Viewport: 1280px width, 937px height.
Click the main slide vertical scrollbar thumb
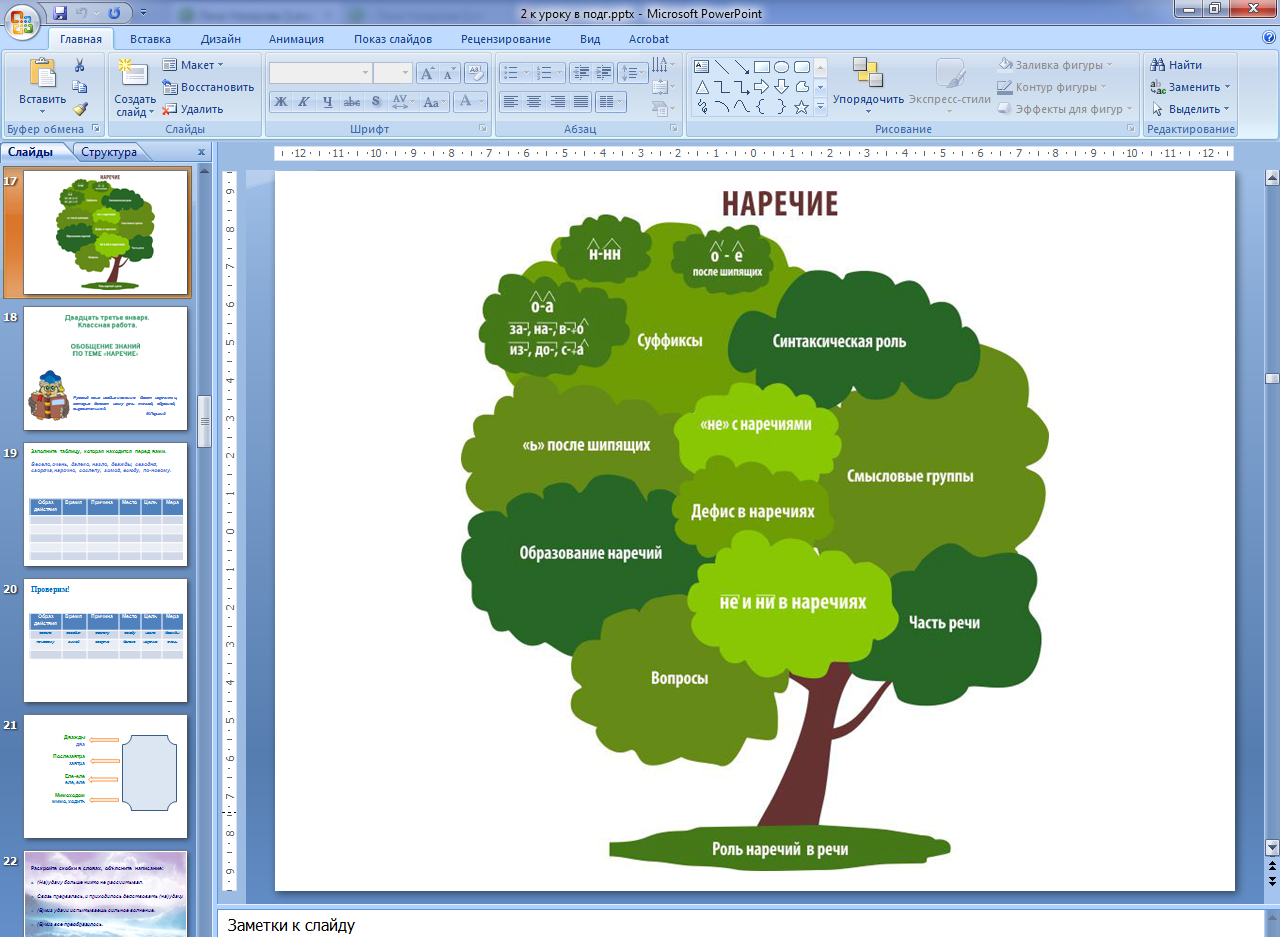[x=1272, y=378]
